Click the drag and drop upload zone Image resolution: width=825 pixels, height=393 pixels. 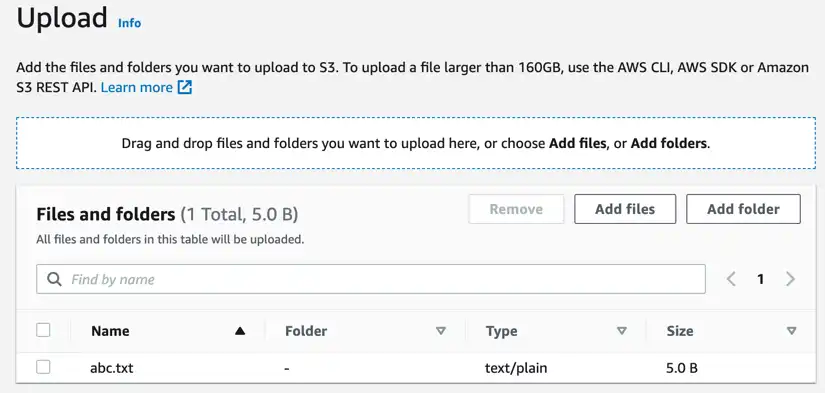[x=416, y=143]
